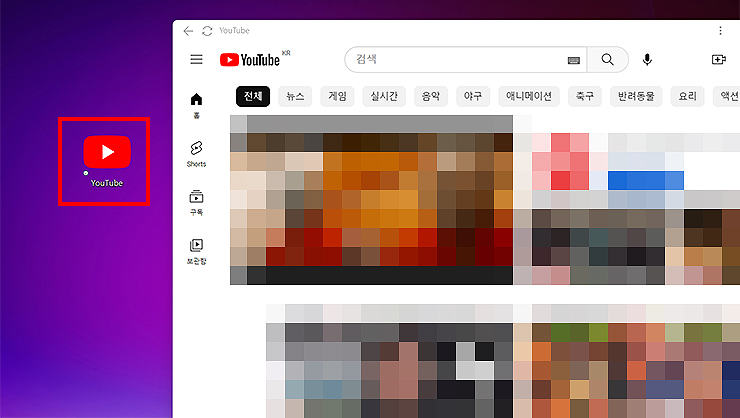This screenshot has width=740, height=418.
Task: Select the 실시간 category chip
Action: [384, 96]
